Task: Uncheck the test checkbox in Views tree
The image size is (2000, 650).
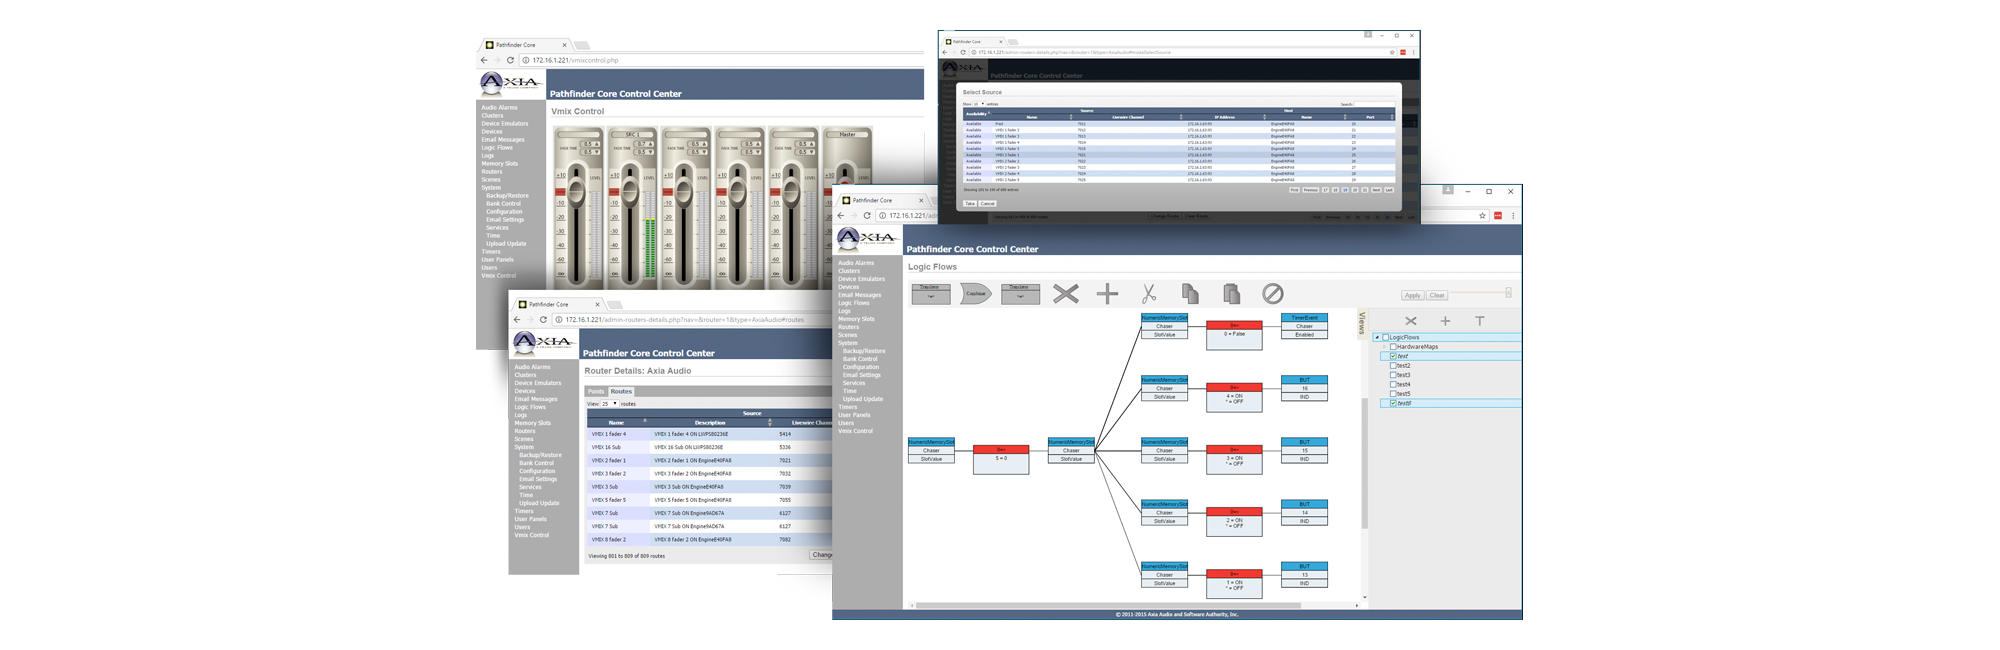Action: point(1393,356)
